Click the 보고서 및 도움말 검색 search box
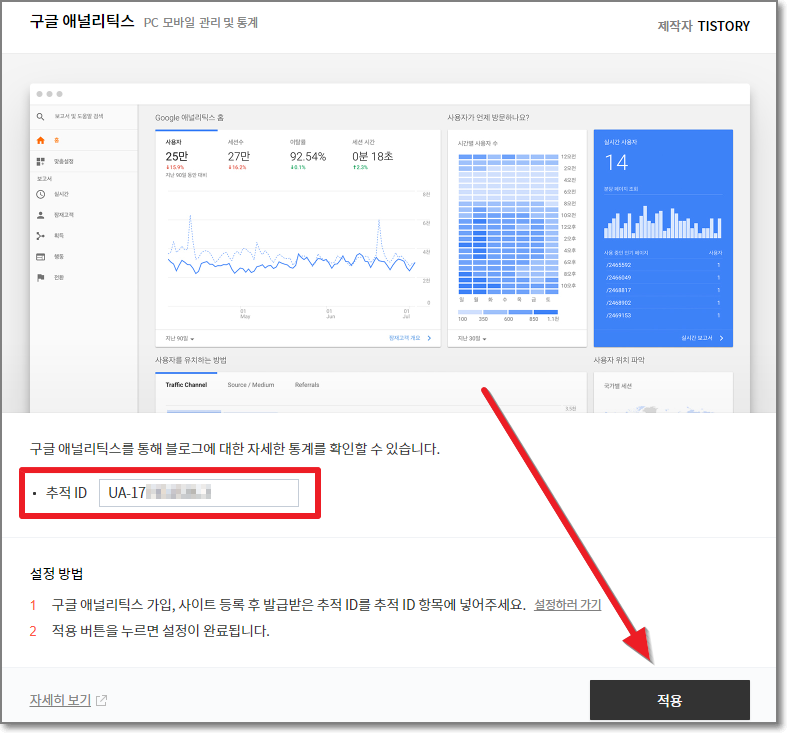 tap(79, 116)
